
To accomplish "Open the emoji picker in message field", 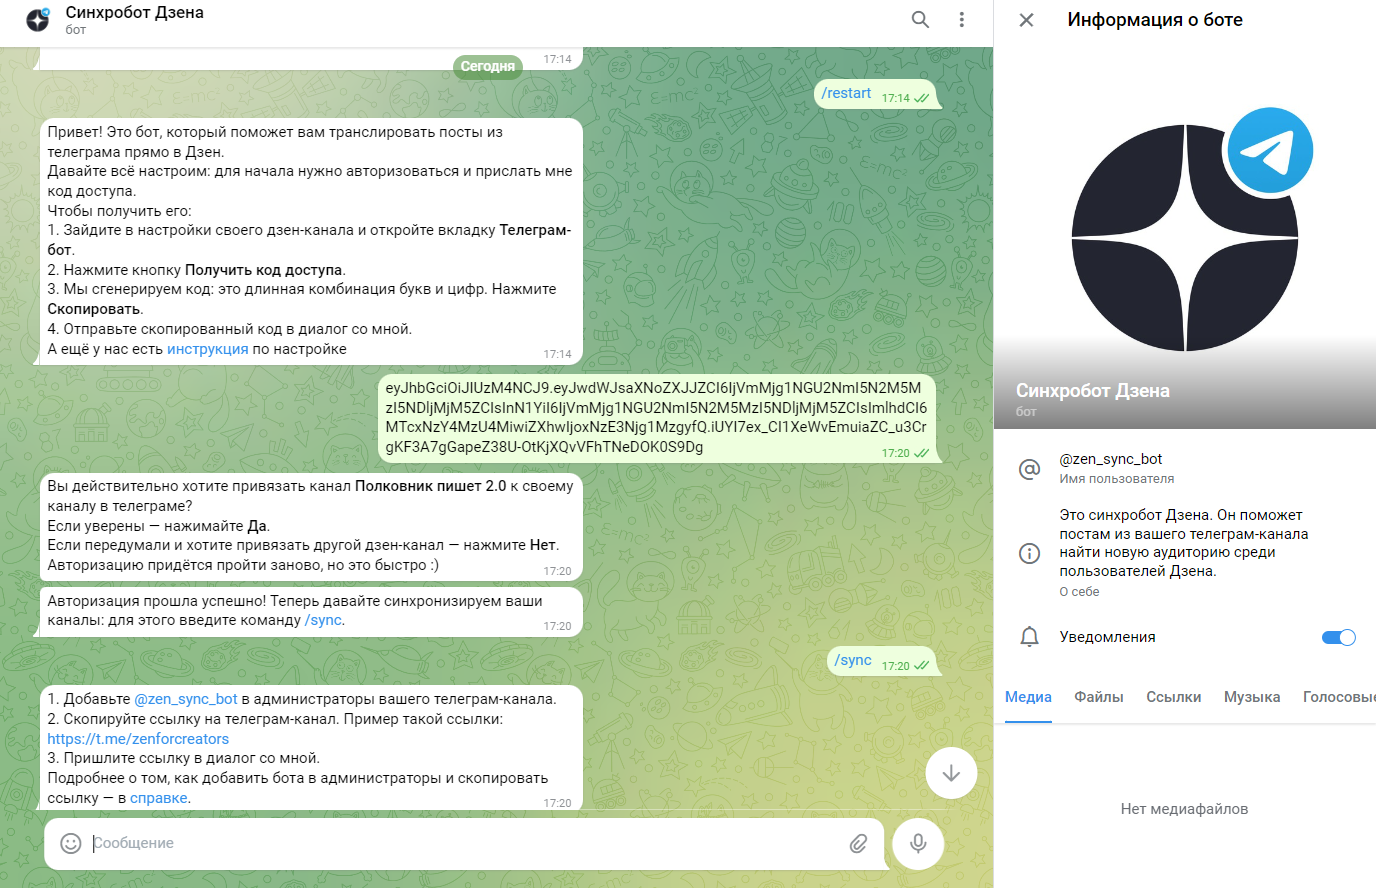I will [x=71, y=843].
